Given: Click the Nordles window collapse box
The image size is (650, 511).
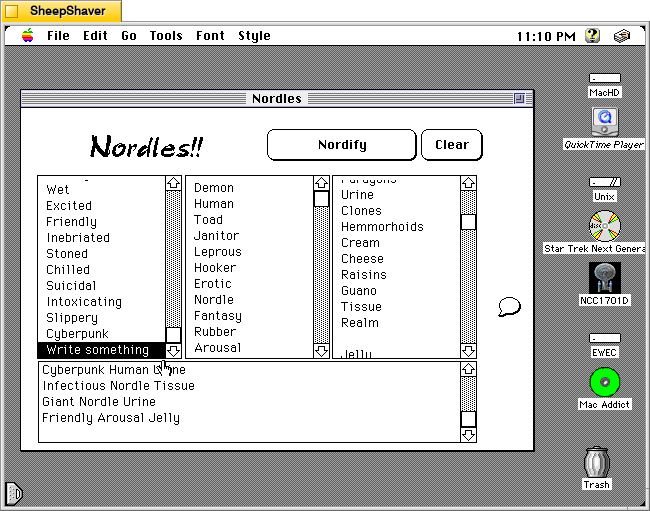Looking at the screenshot, I should (519, 99).
